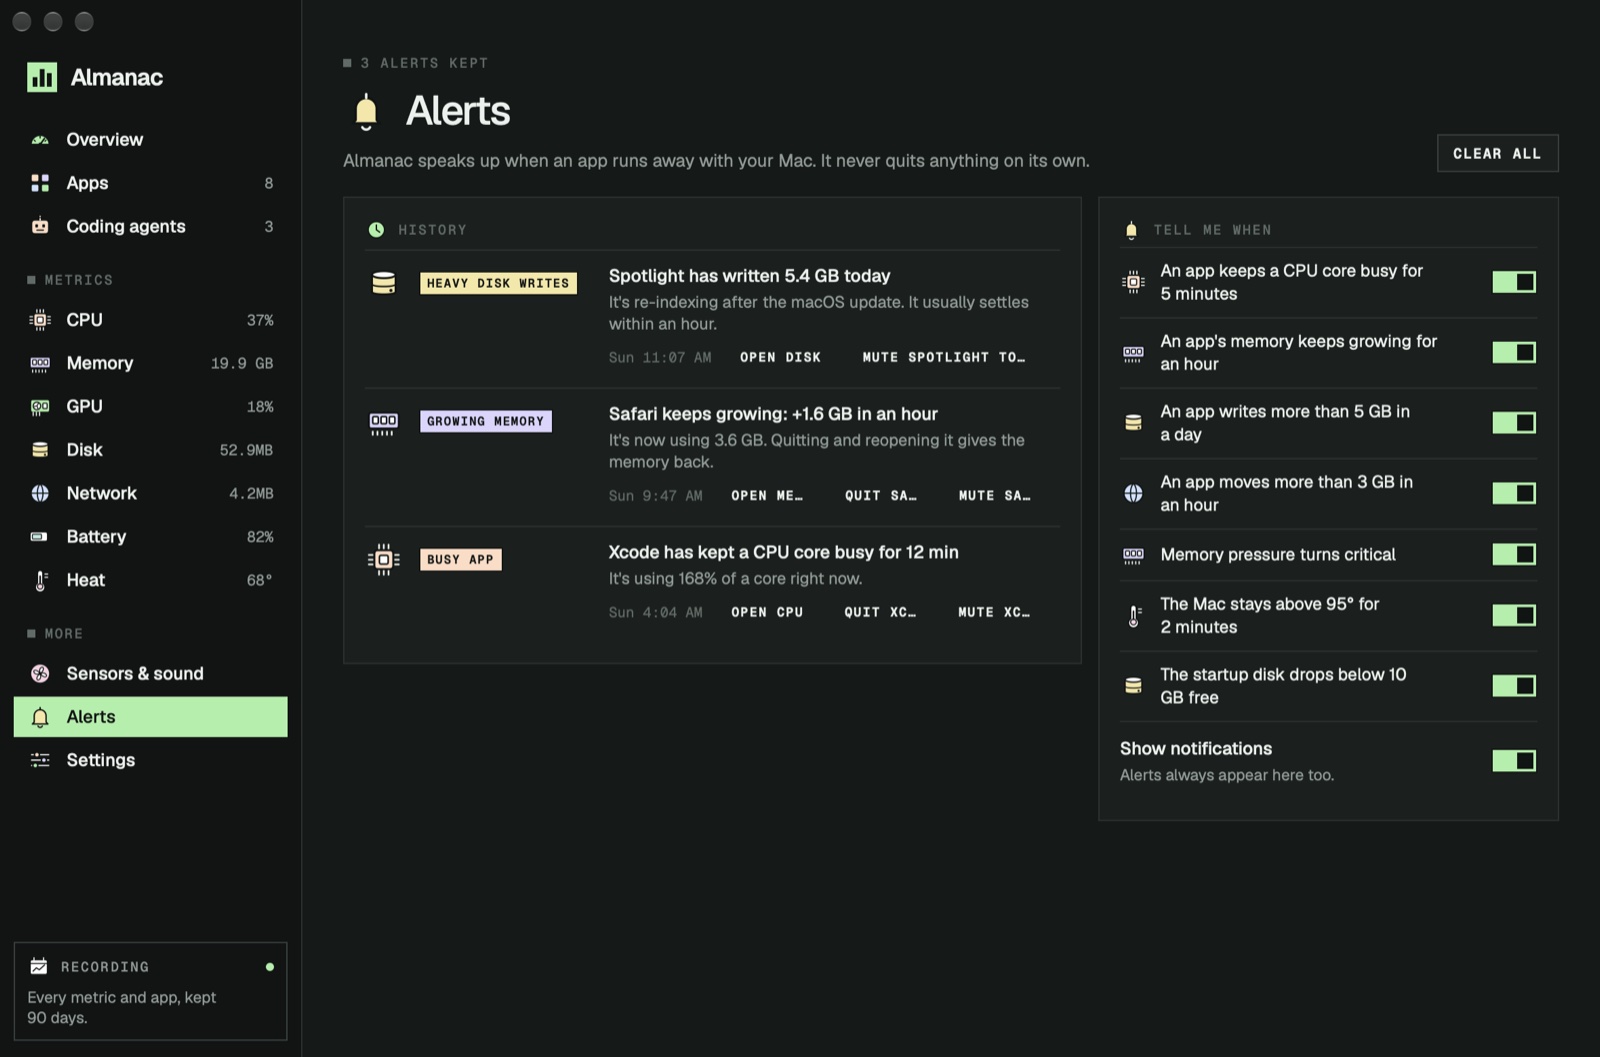The width and height of the screenshot is (1600, 1057).
Task: Click the Tell Me When bell icon
Action: pos(1131,230)
